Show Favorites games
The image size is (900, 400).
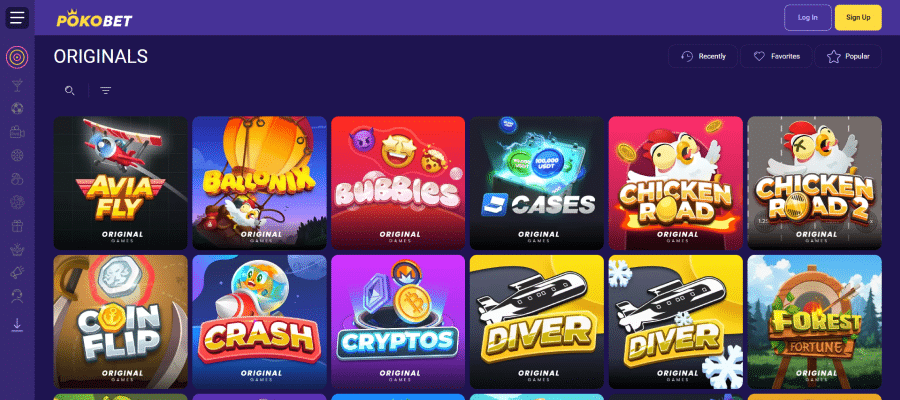[x=776, y=56]
